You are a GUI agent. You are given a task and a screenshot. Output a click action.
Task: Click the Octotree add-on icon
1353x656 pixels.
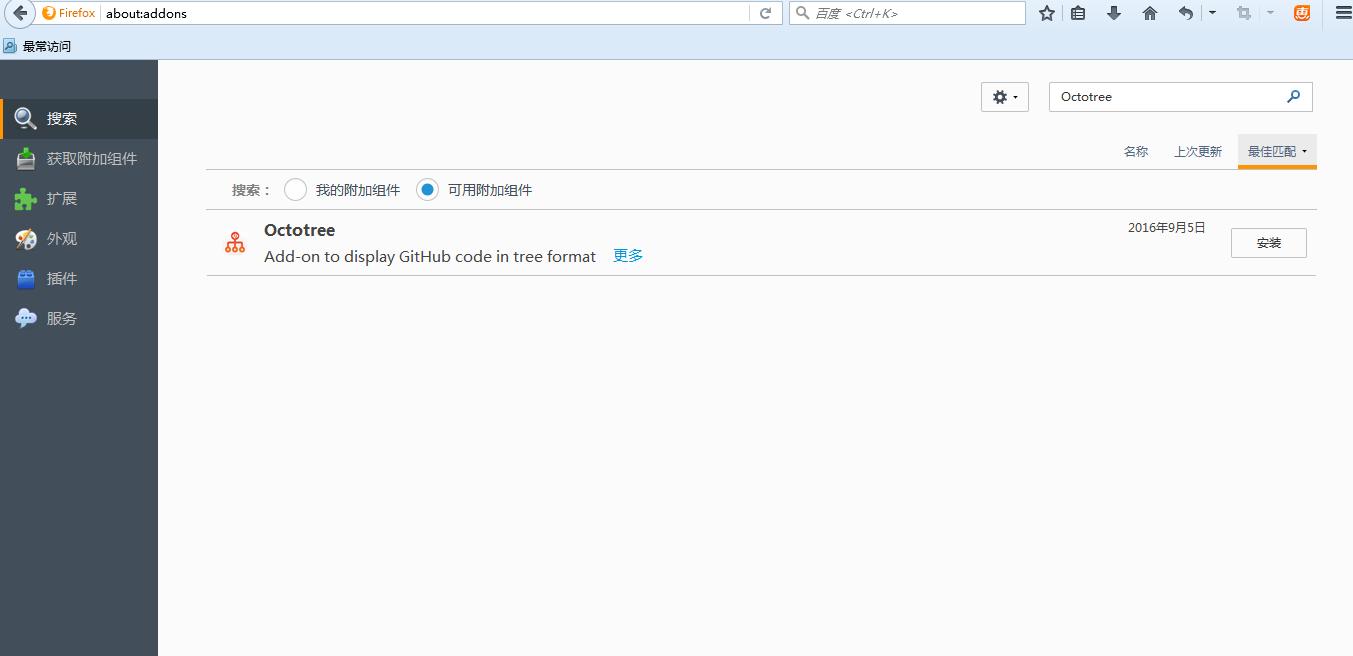click(x=234, y=242)
